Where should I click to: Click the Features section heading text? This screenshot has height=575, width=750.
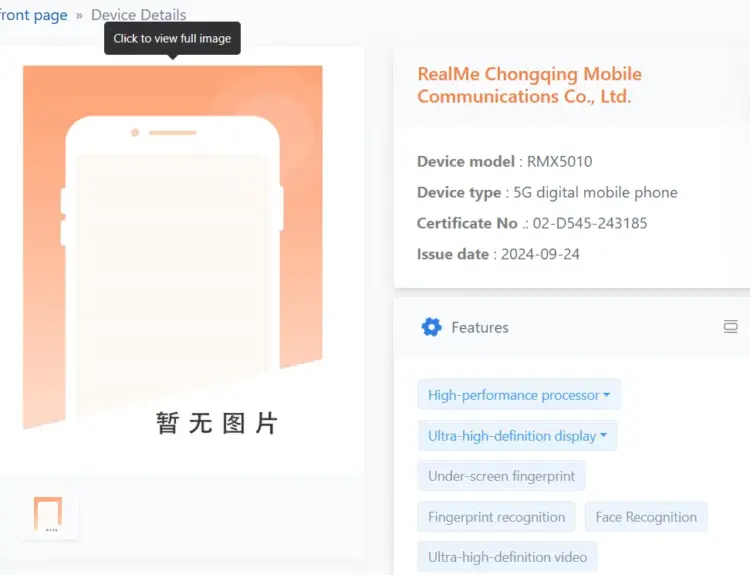pos(480,328)
